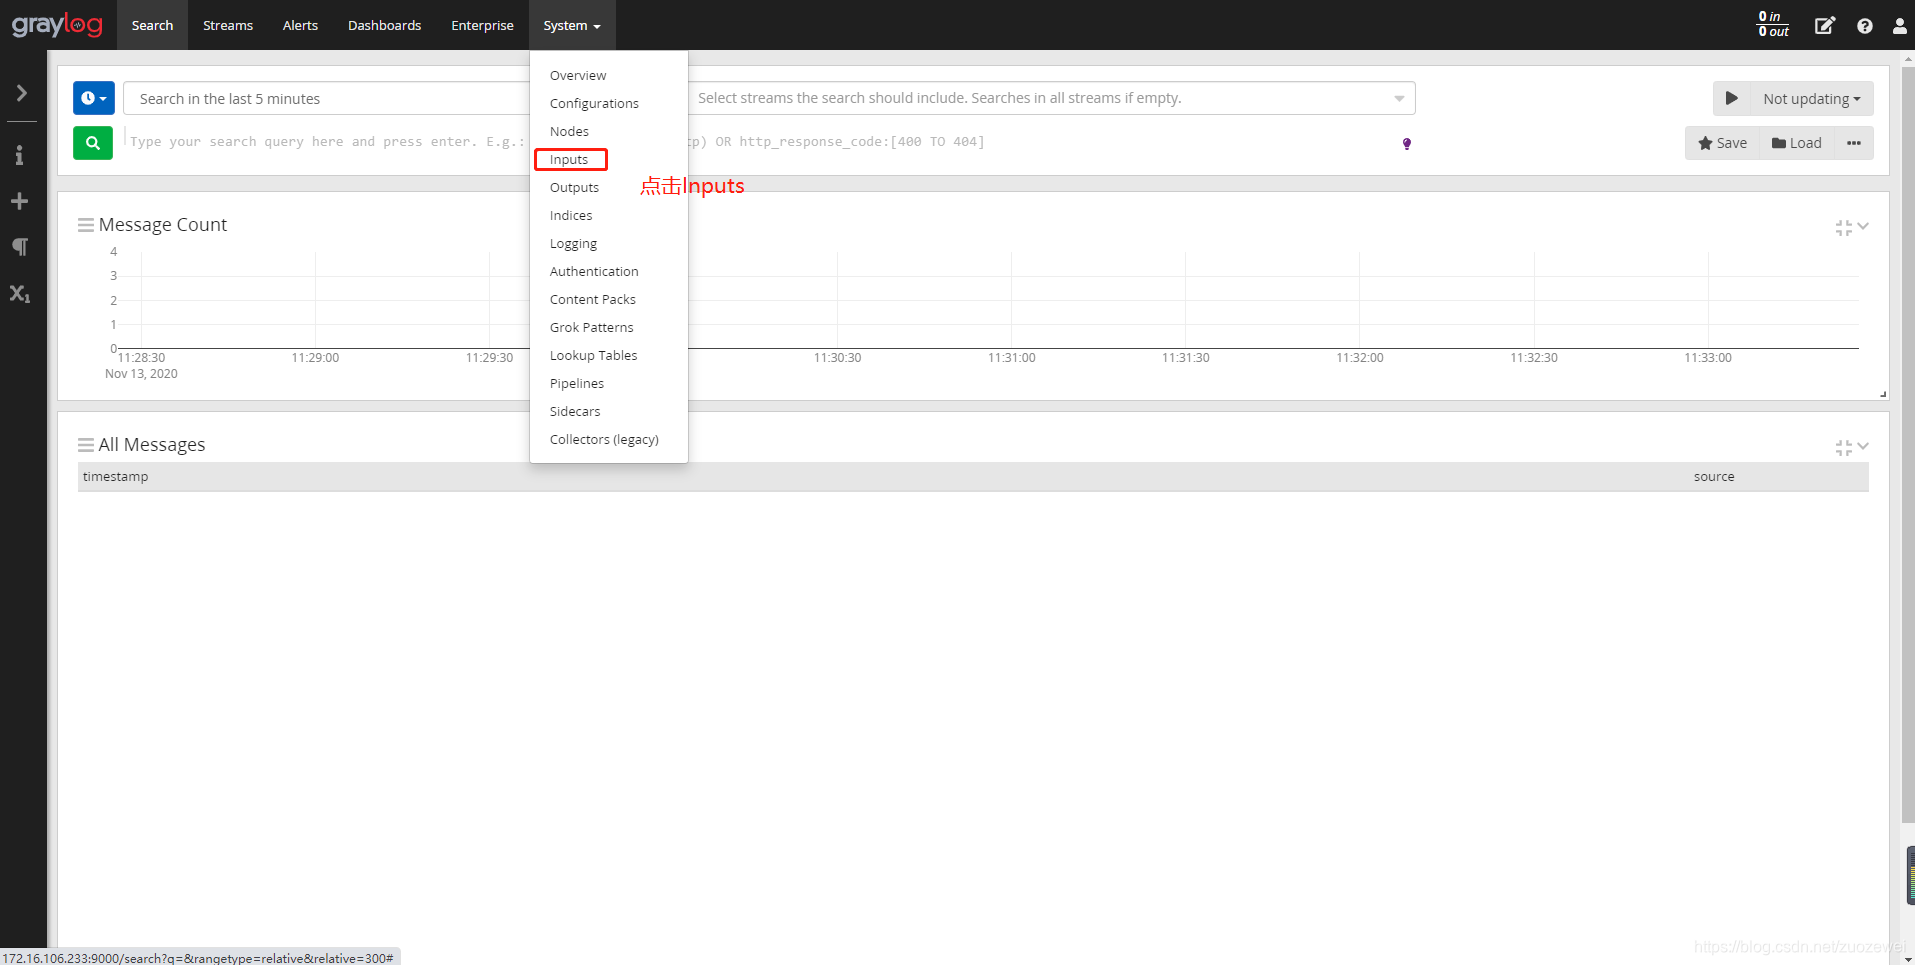Viewport: 1915px width, 965px height.
Task: Click the time range field 'Search in the last 5 minutes'
Action: (326, 98)
